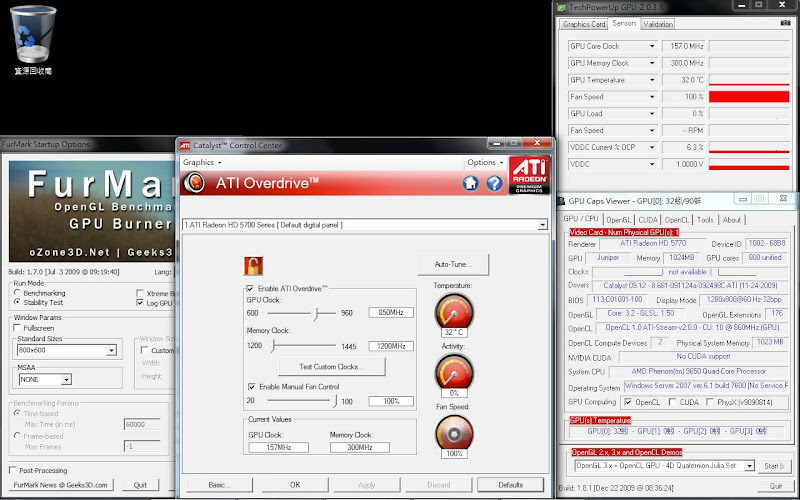Toggle FurMark Fullscreen checkbox
This screenshot has height=500, width=800.
point(17,328)
